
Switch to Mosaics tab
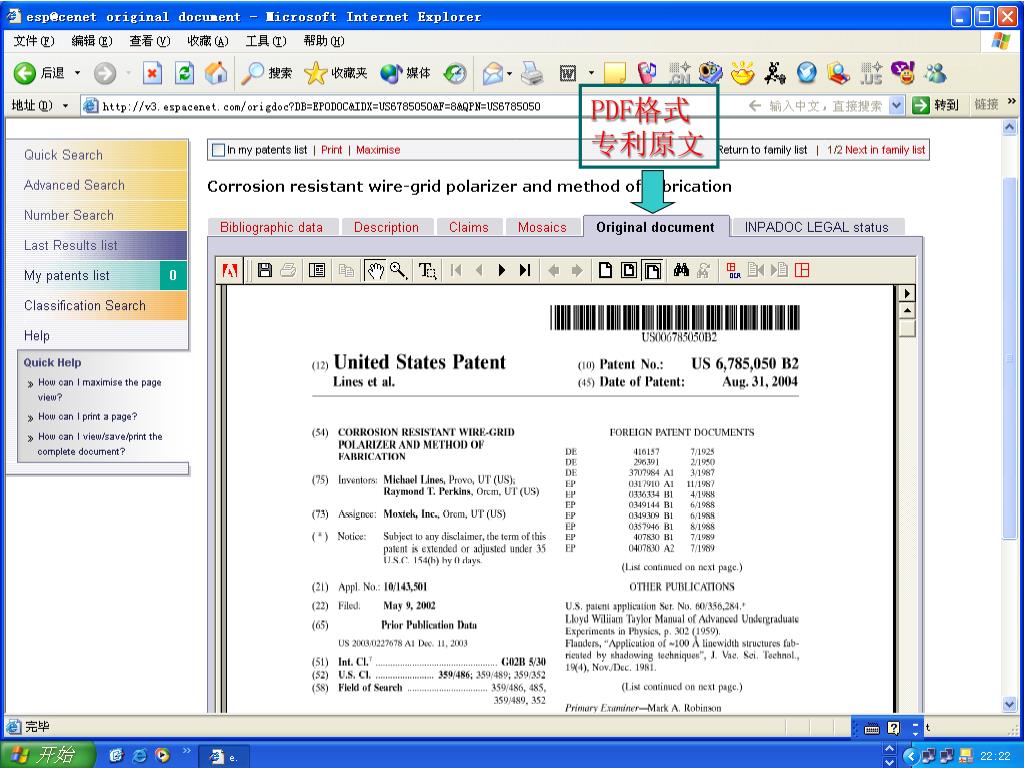click(542, 227)
